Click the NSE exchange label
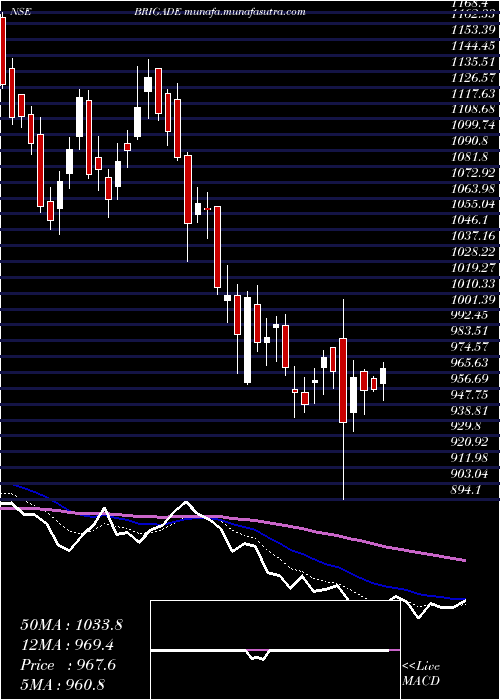Image resolution: width=500 pixels, height=700 pixels. coord(20,12)
